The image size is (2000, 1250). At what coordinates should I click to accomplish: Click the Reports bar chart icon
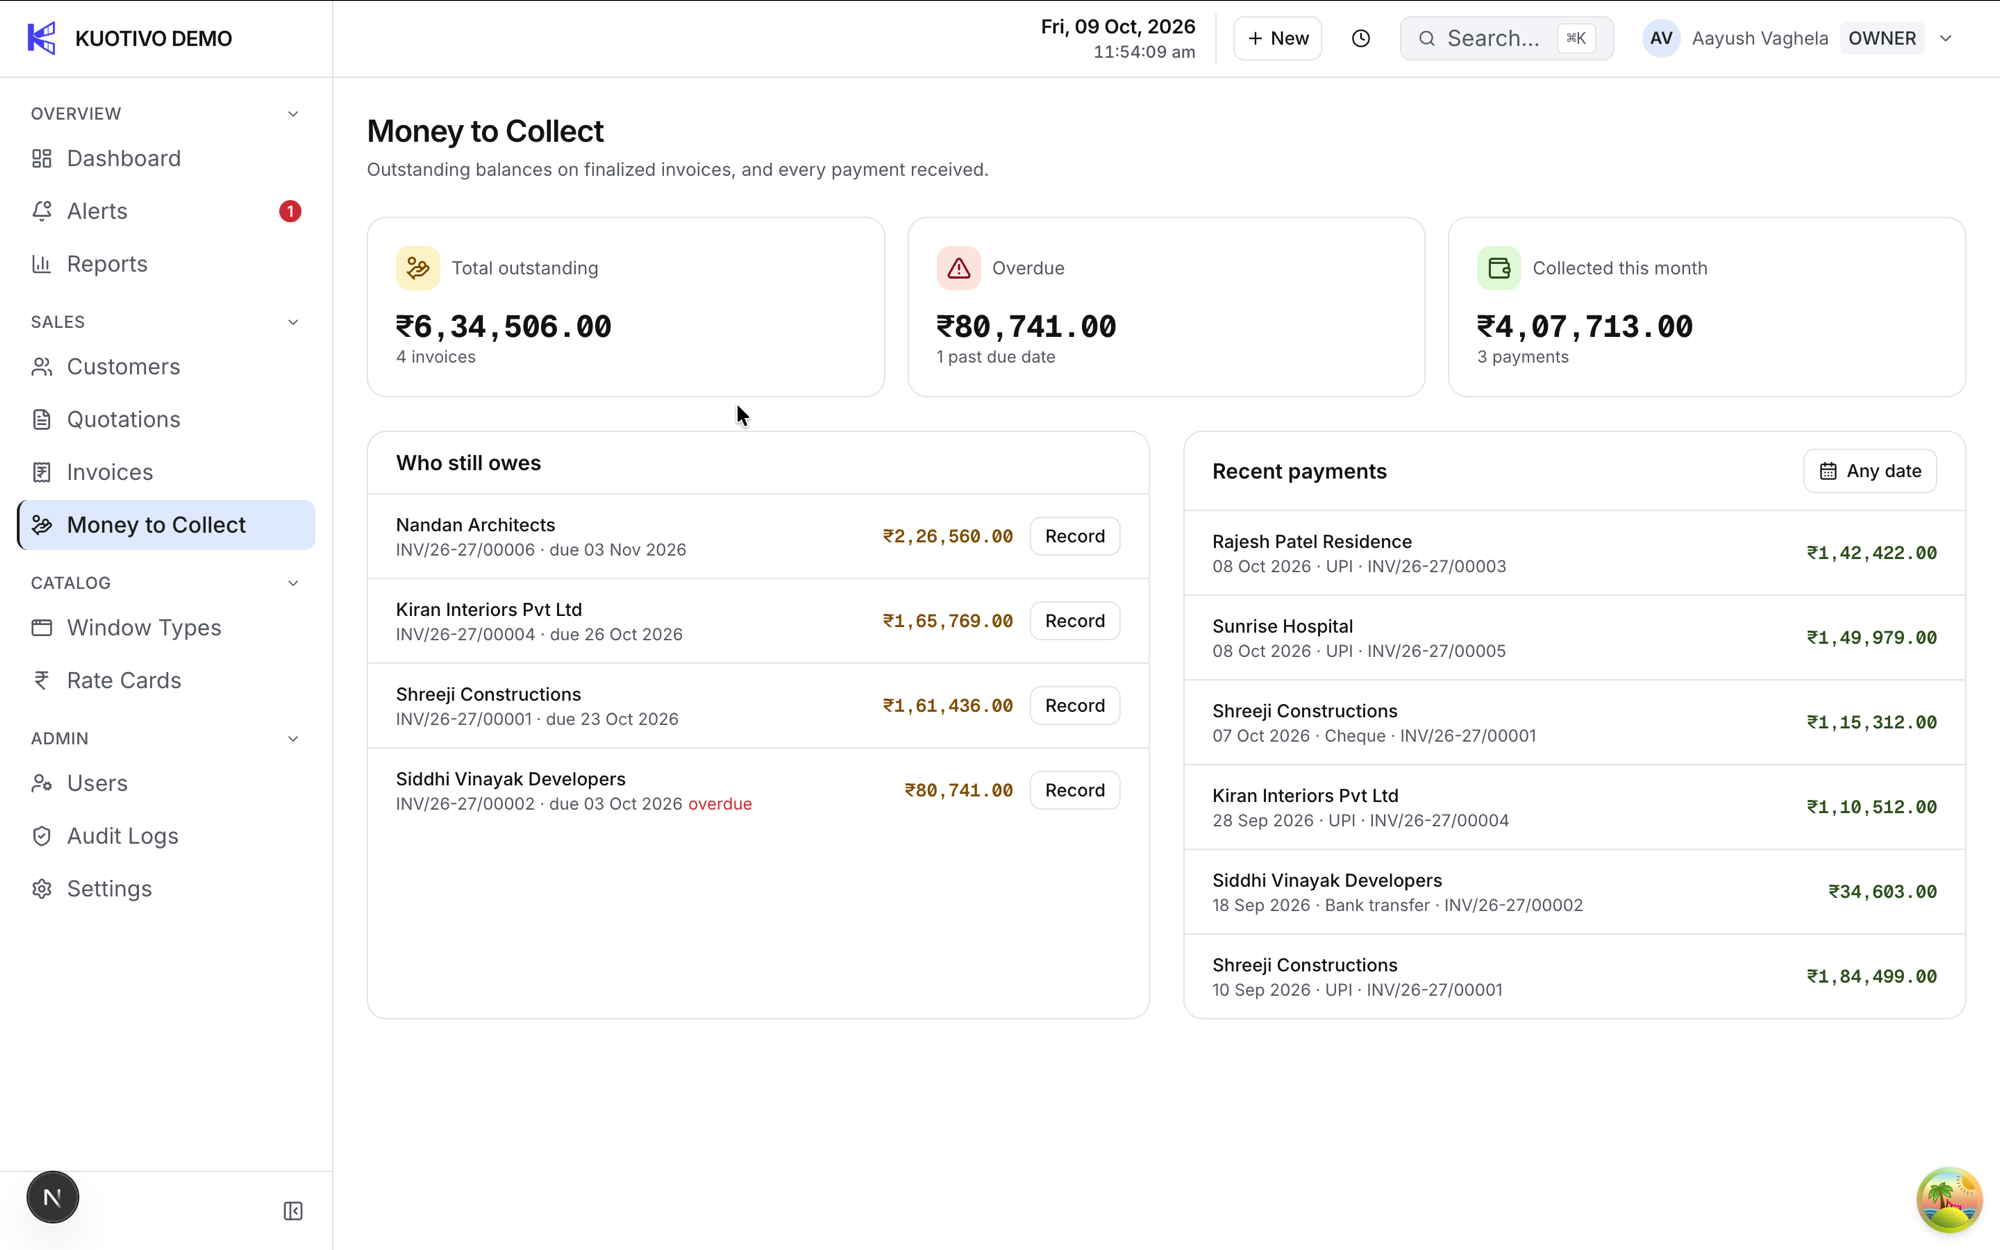tap(42, 264)
